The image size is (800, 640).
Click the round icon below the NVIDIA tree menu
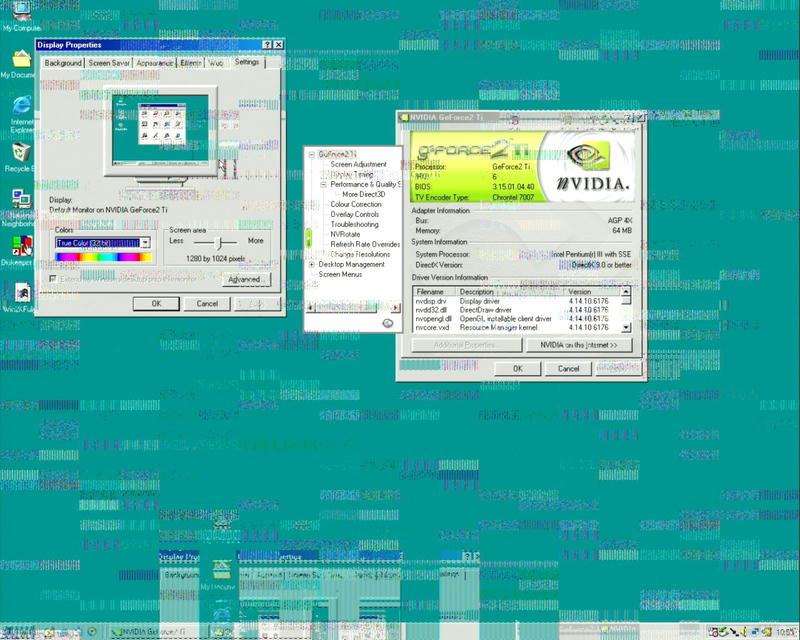pos(388,323)
